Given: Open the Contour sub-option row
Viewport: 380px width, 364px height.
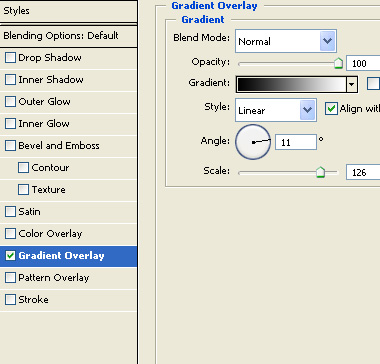Looking at the screenshot, I should 68,168.
